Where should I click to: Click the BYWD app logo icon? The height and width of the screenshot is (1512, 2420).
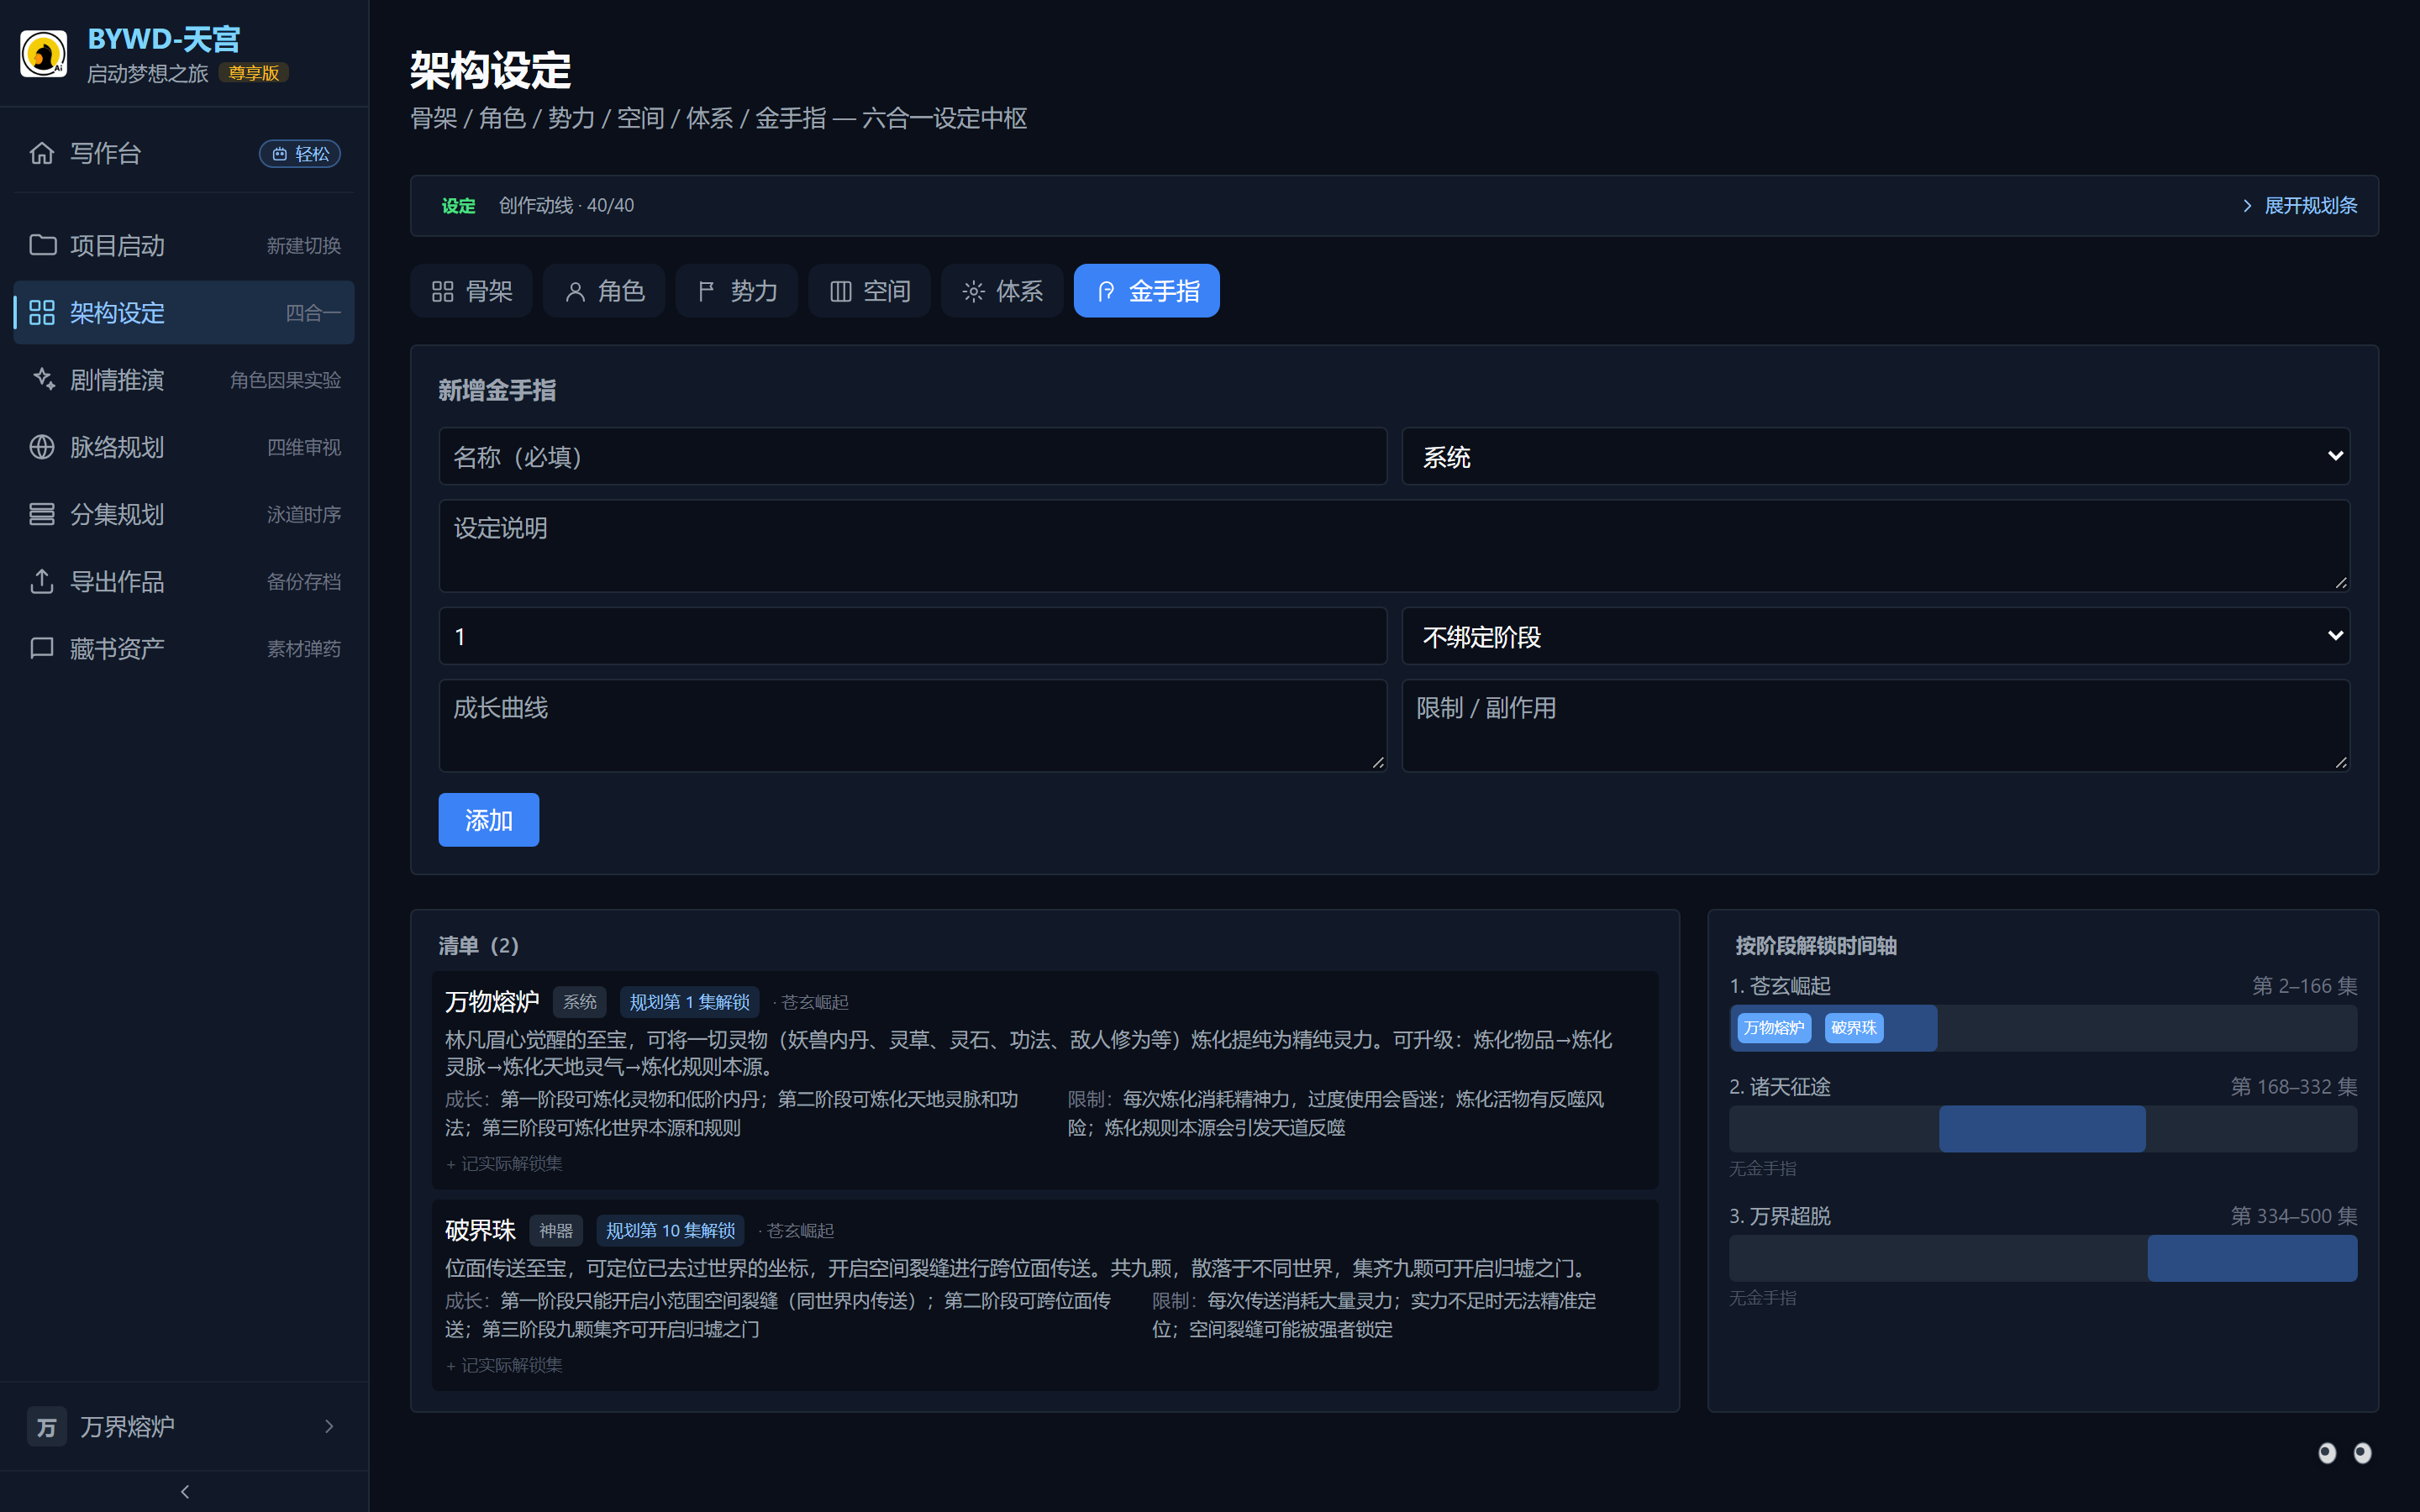click(43, 53)
